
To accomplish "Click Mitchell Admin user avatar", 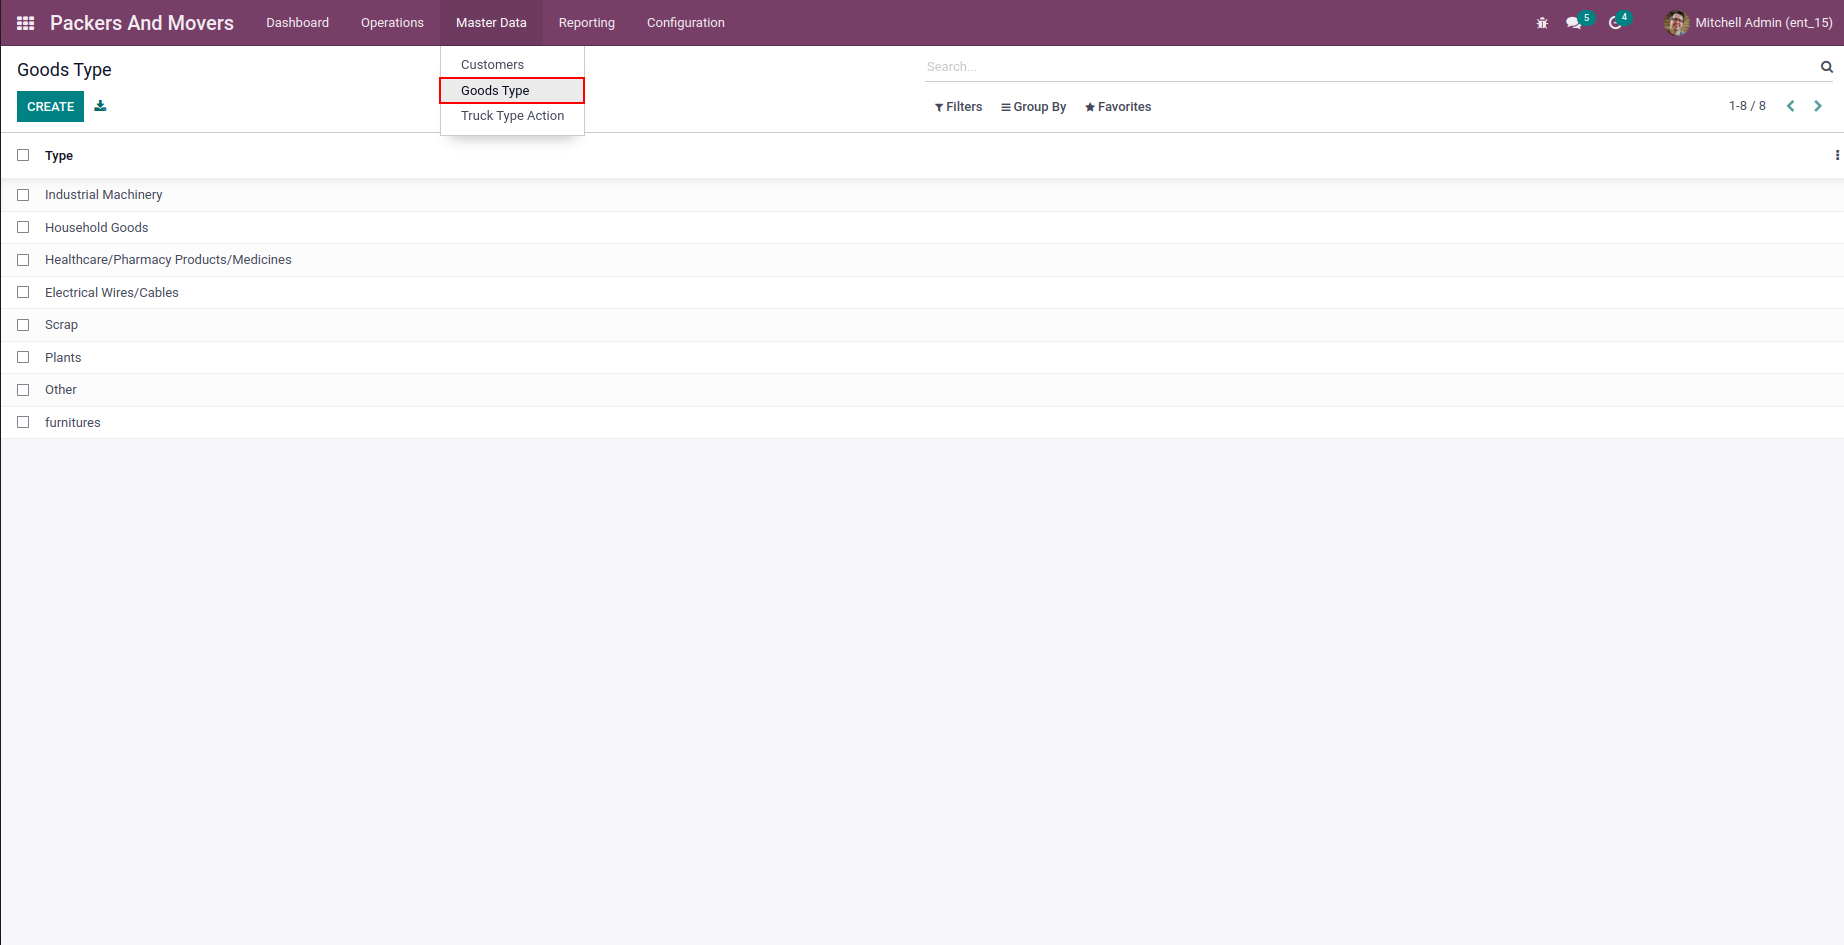I will pyautogui.click(x=1677, y=23).
